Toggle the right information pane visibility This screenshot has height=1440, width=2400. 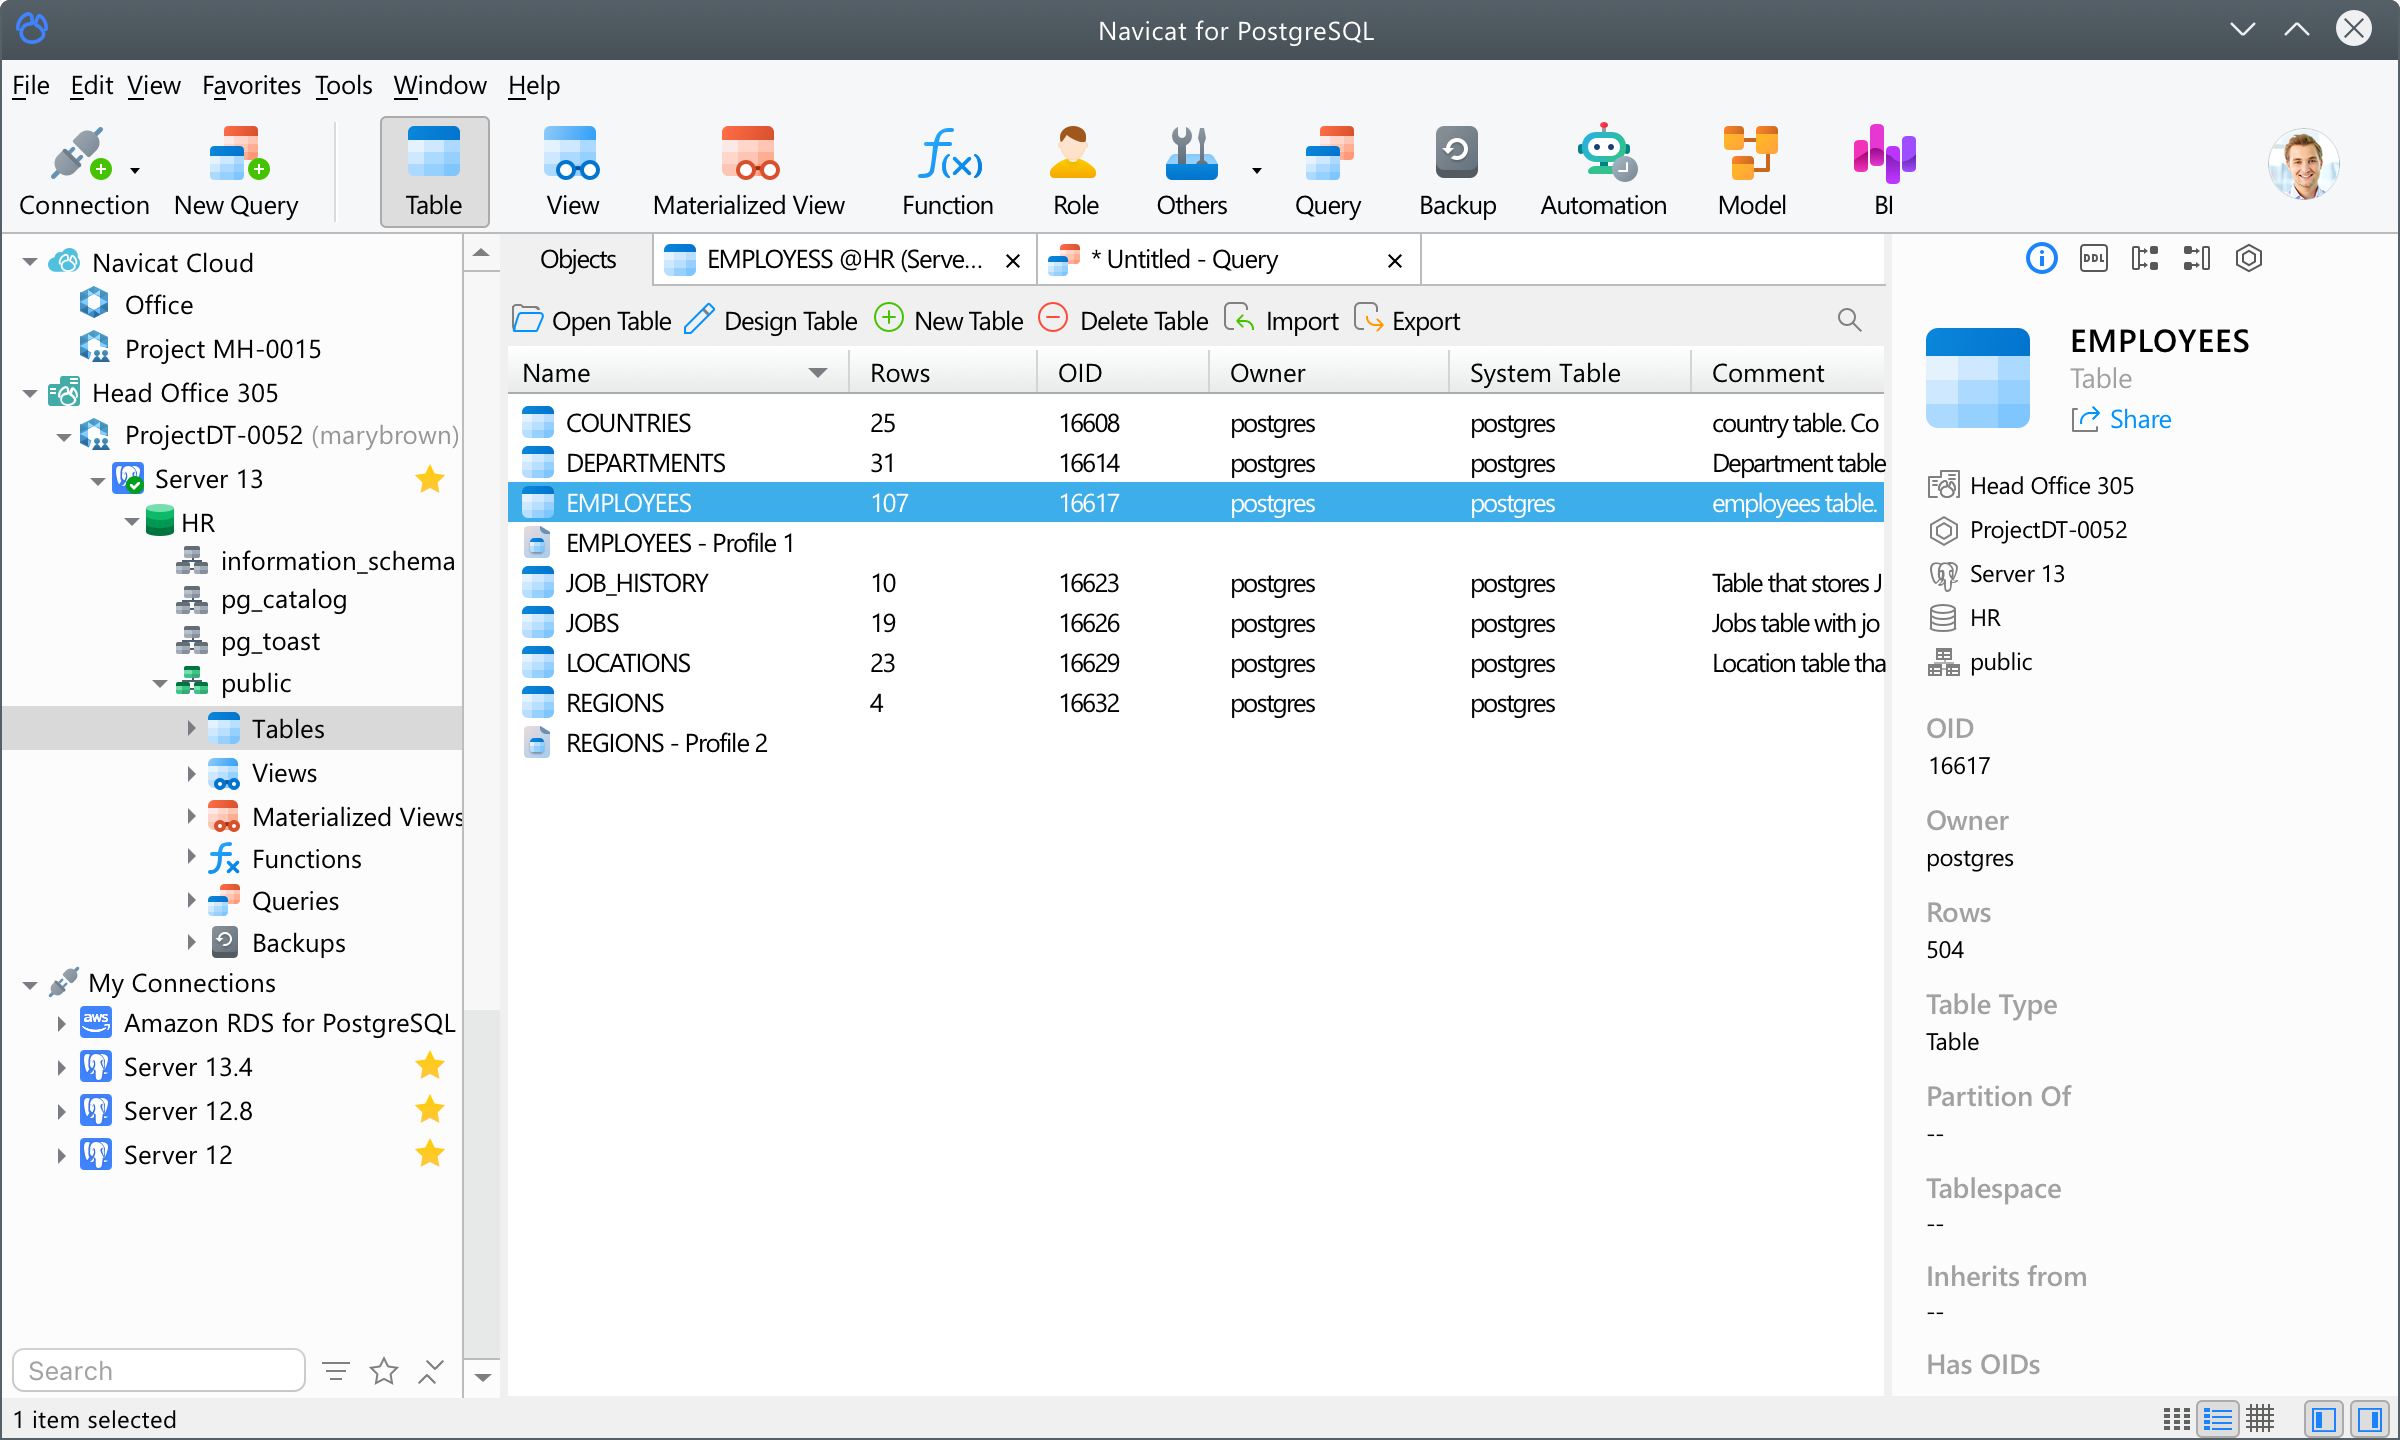[x=2370, y=1419]
